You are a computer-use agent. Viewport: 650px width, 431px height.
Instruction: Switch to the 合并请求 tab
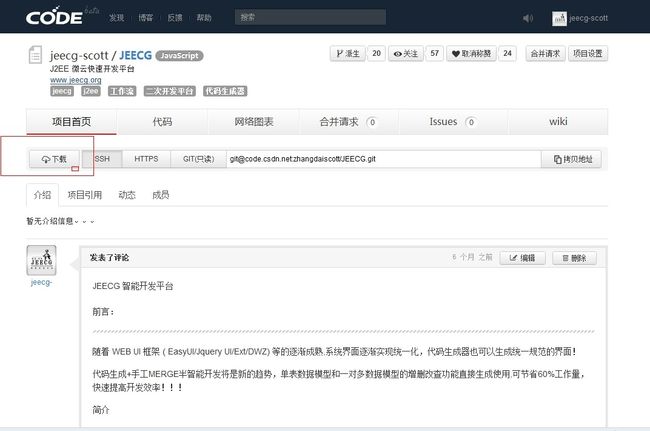tap(349, 122)
